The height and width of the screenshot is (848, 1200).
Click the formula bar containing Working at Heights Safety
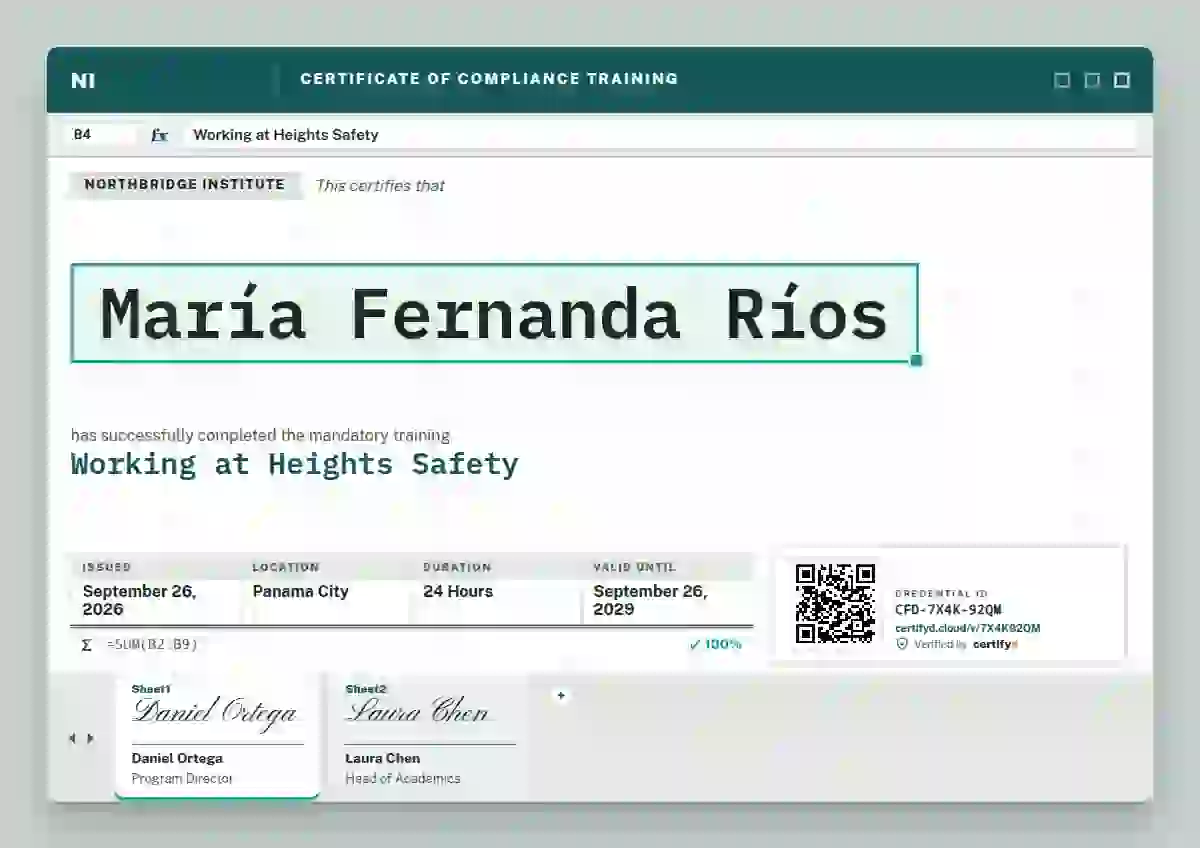tap(660, 135)
